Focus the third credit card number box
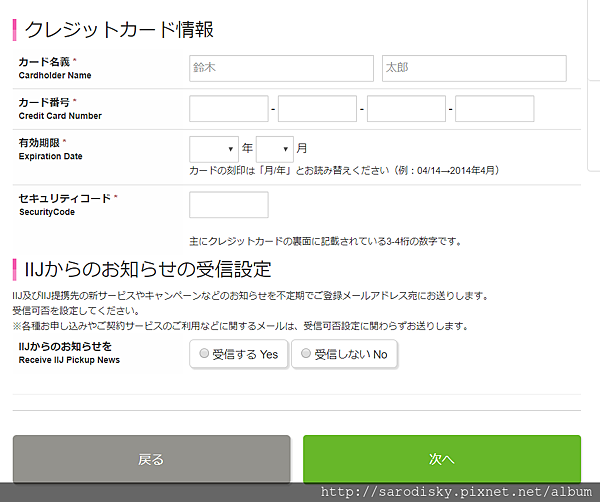The width and height of the screenshot is (600, 502). point(406,109)
